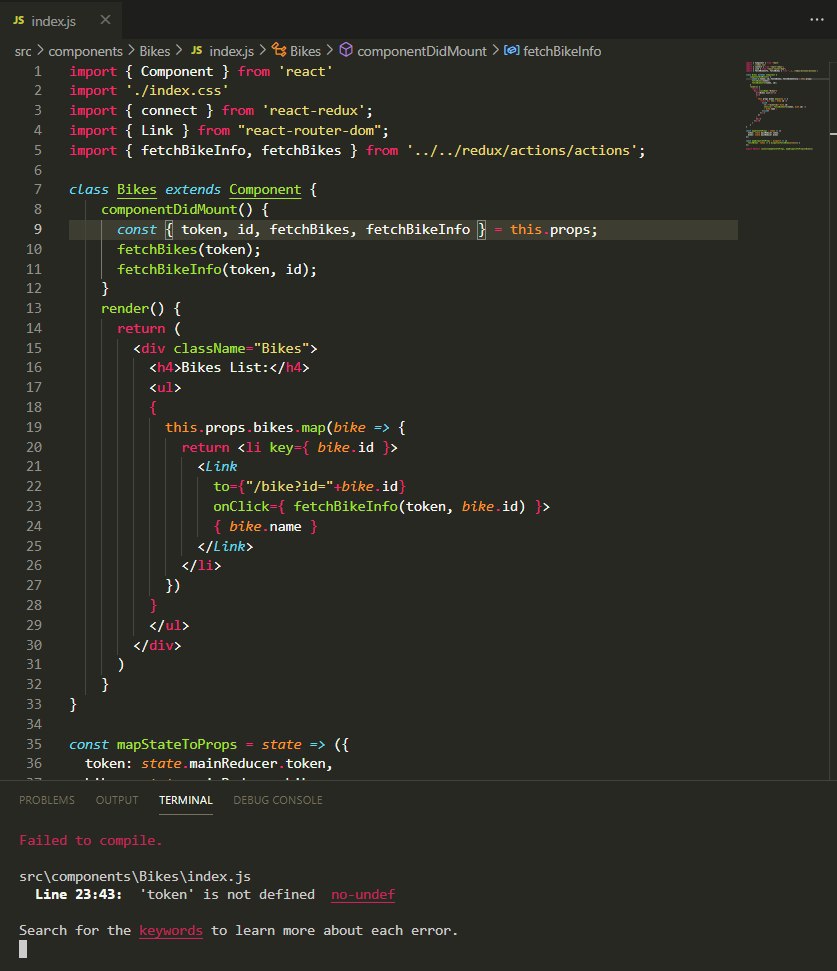Click 'mapStateToProps' on line 35

177,745
